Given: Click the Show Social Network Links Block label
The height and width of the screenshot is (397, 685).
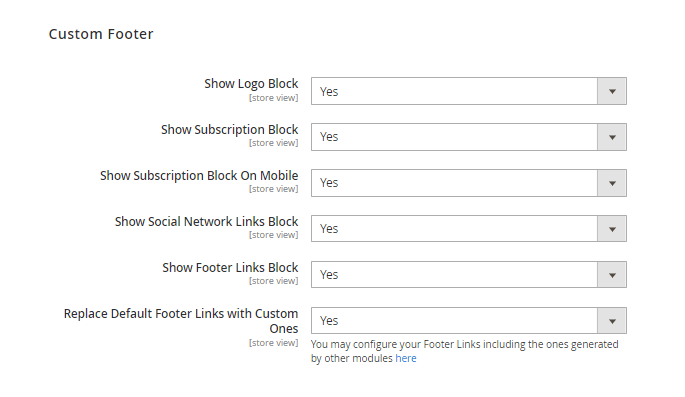Looking at the screenshot, I should 206,222.
